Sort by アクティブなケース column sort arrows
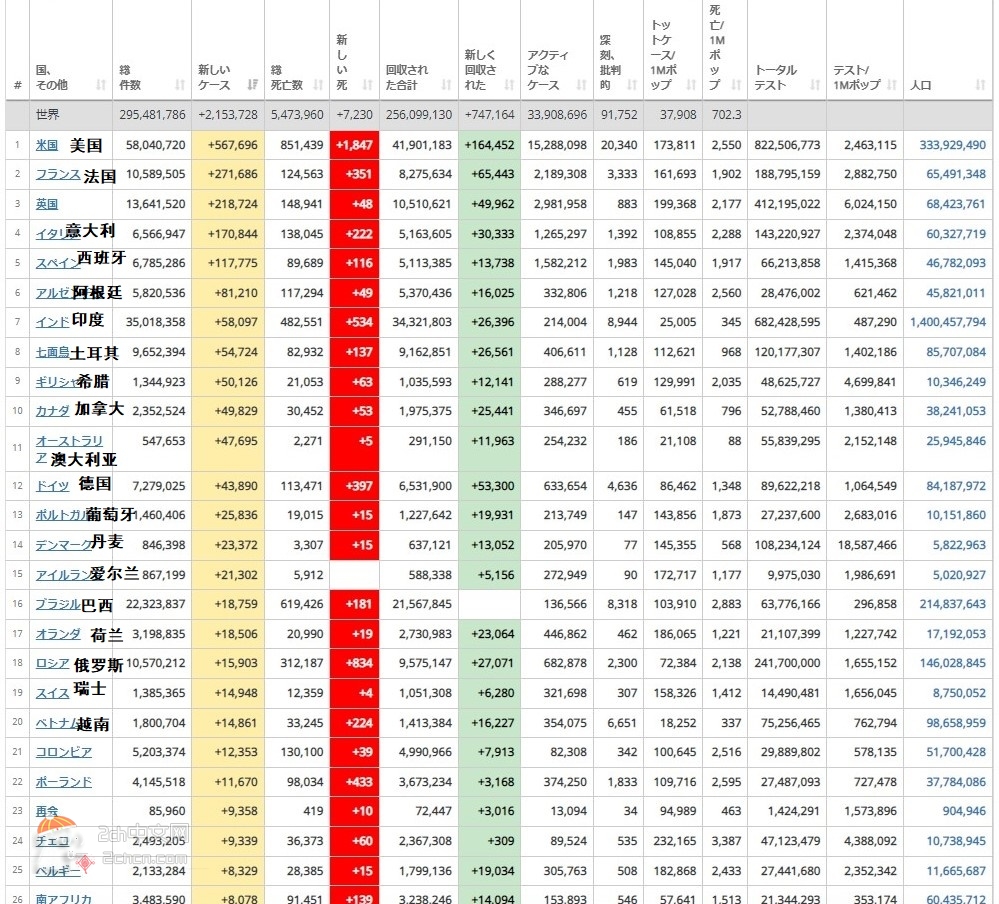The image size is (999, 904). 582,85
